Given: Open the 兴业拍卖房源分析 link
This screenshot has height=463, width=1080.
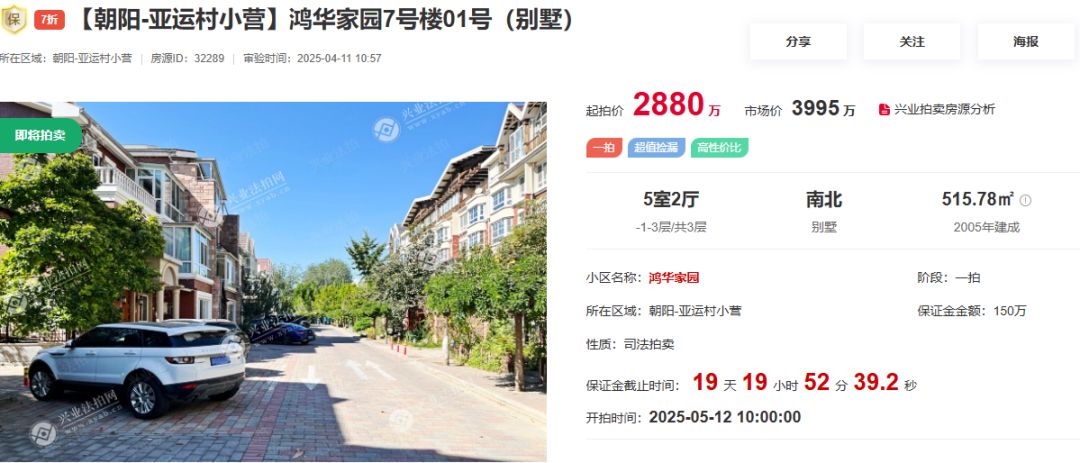Looking at the screenshot, I should [944, 110].
